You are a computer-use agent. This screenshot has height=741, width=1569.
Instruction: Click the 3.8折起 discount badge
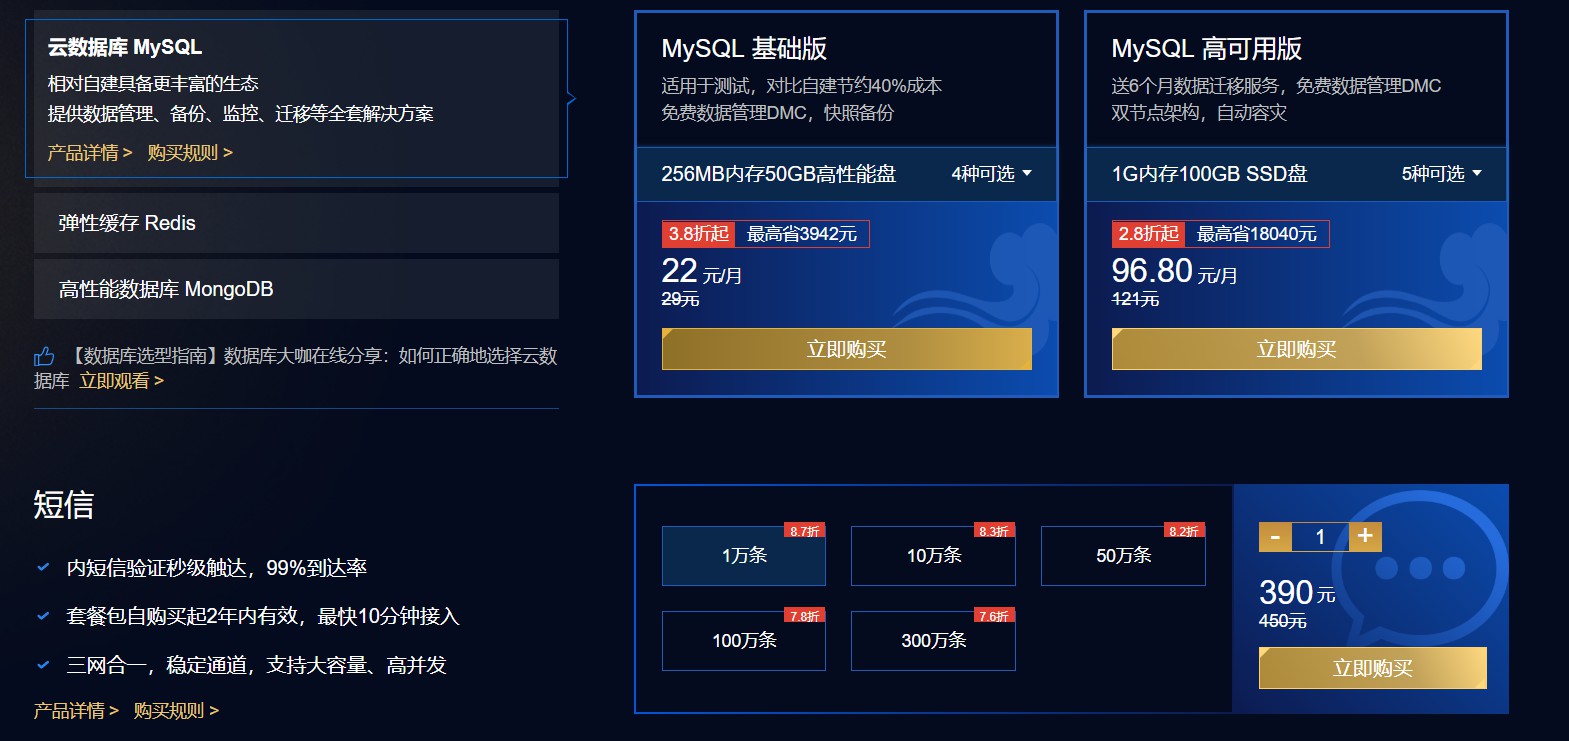(698, 234)
